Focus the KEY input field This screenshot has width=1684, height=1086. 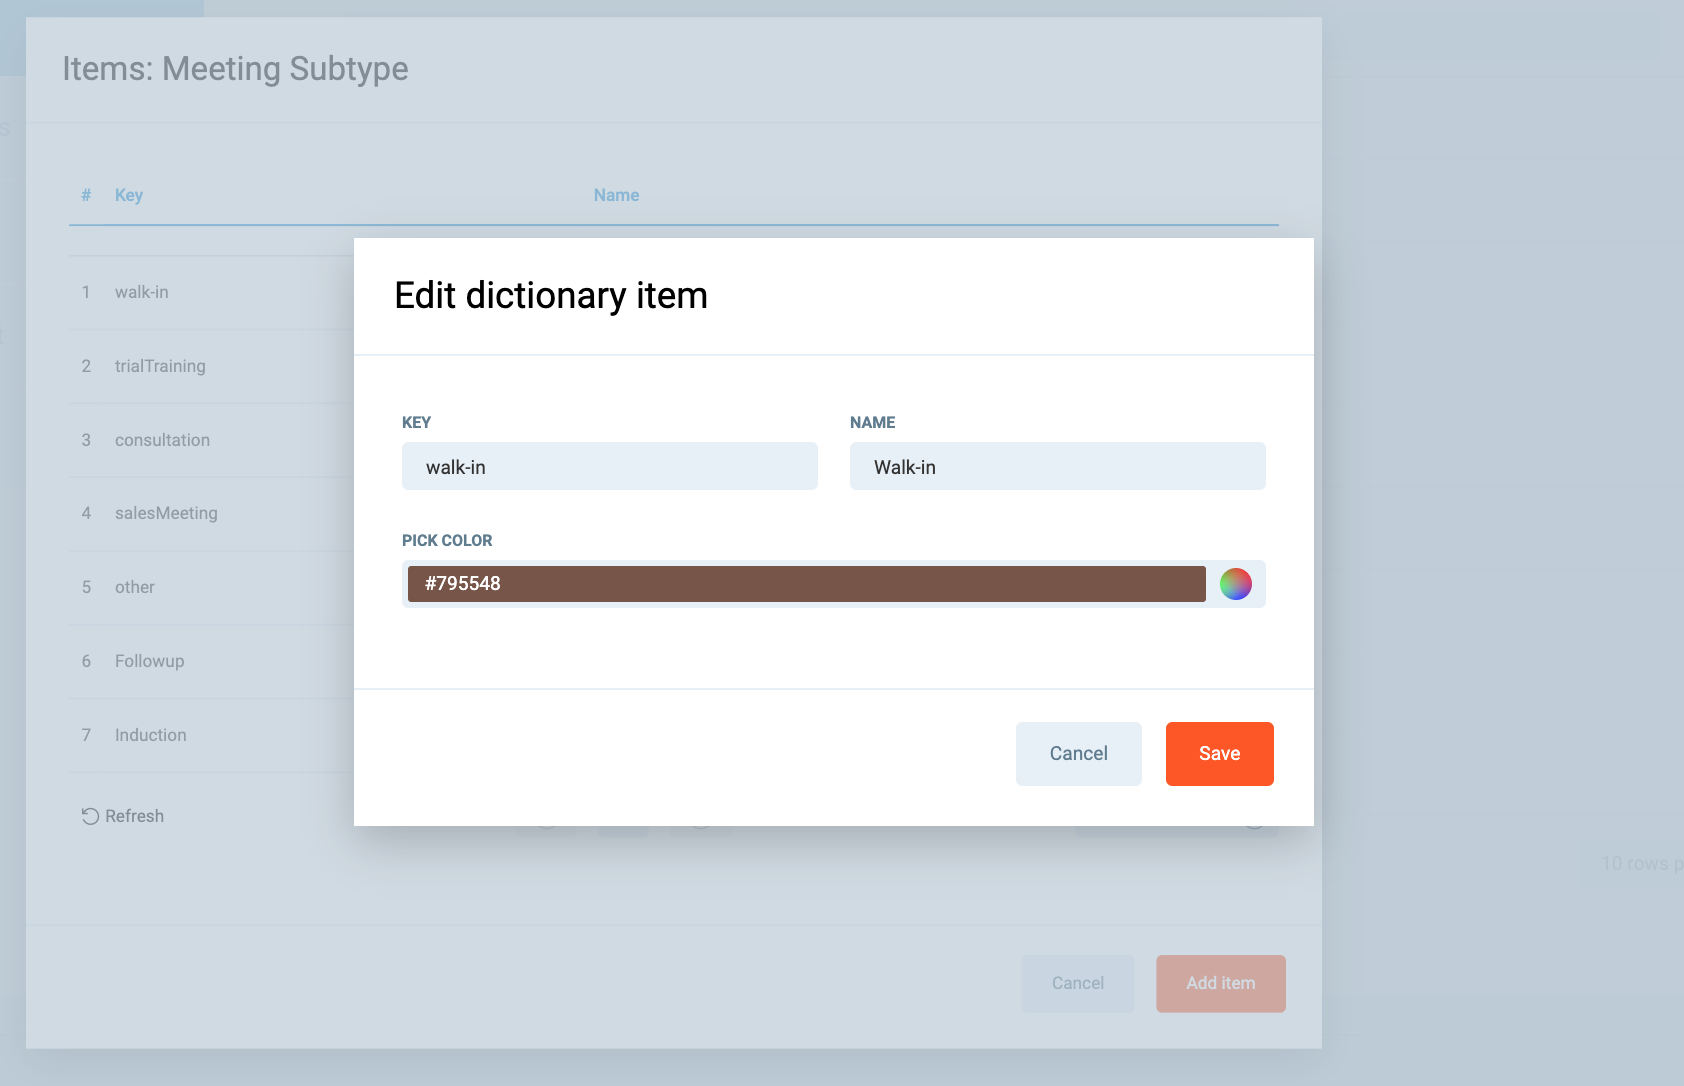(609, 467)
